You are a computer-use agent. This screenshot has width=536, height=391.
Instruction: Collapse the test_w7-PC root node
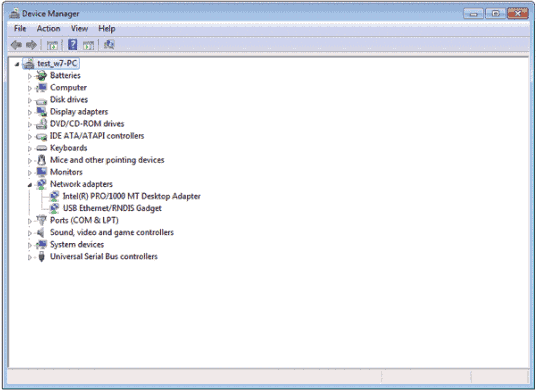(17, 64)
